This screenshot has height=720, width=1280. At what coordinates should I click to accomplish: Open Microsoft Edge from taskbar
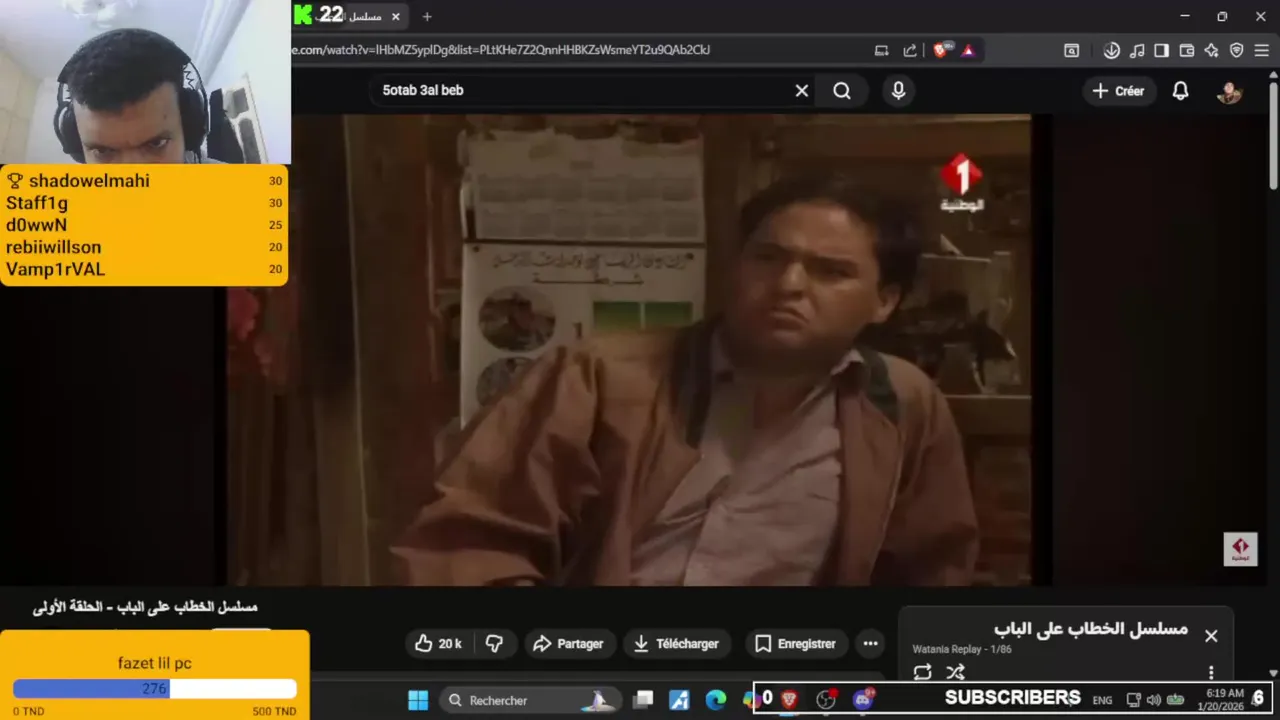click(716, 700)
